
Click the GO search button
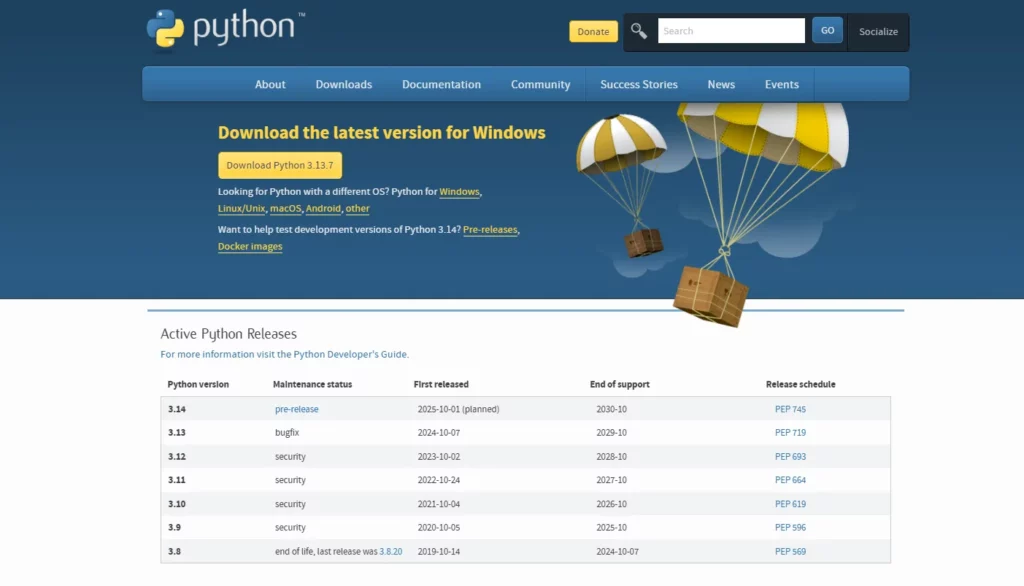click(827, 31)
